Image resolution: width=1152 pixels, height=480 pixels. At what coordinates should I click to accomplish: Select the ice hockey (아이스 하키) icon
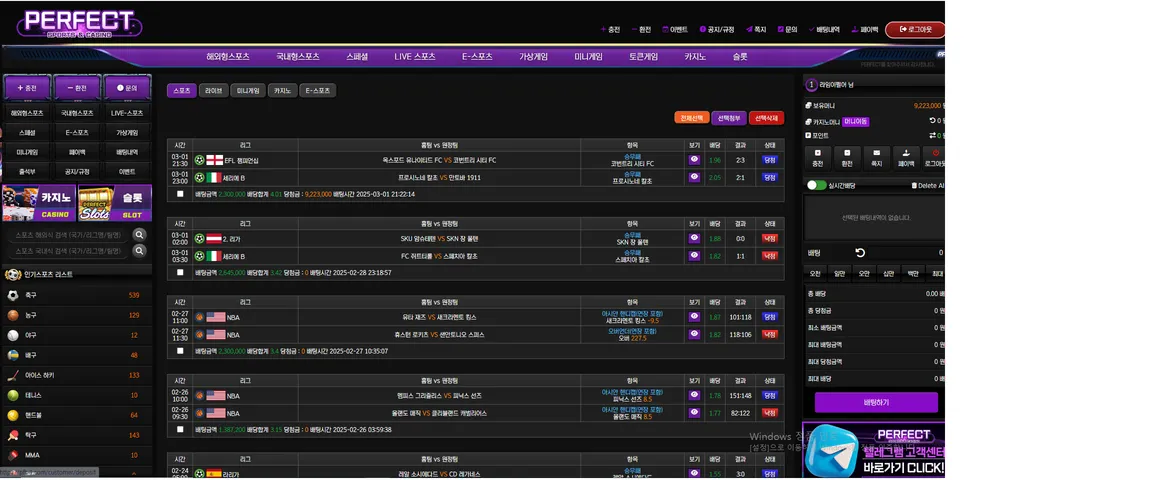(x=12, y=376)
